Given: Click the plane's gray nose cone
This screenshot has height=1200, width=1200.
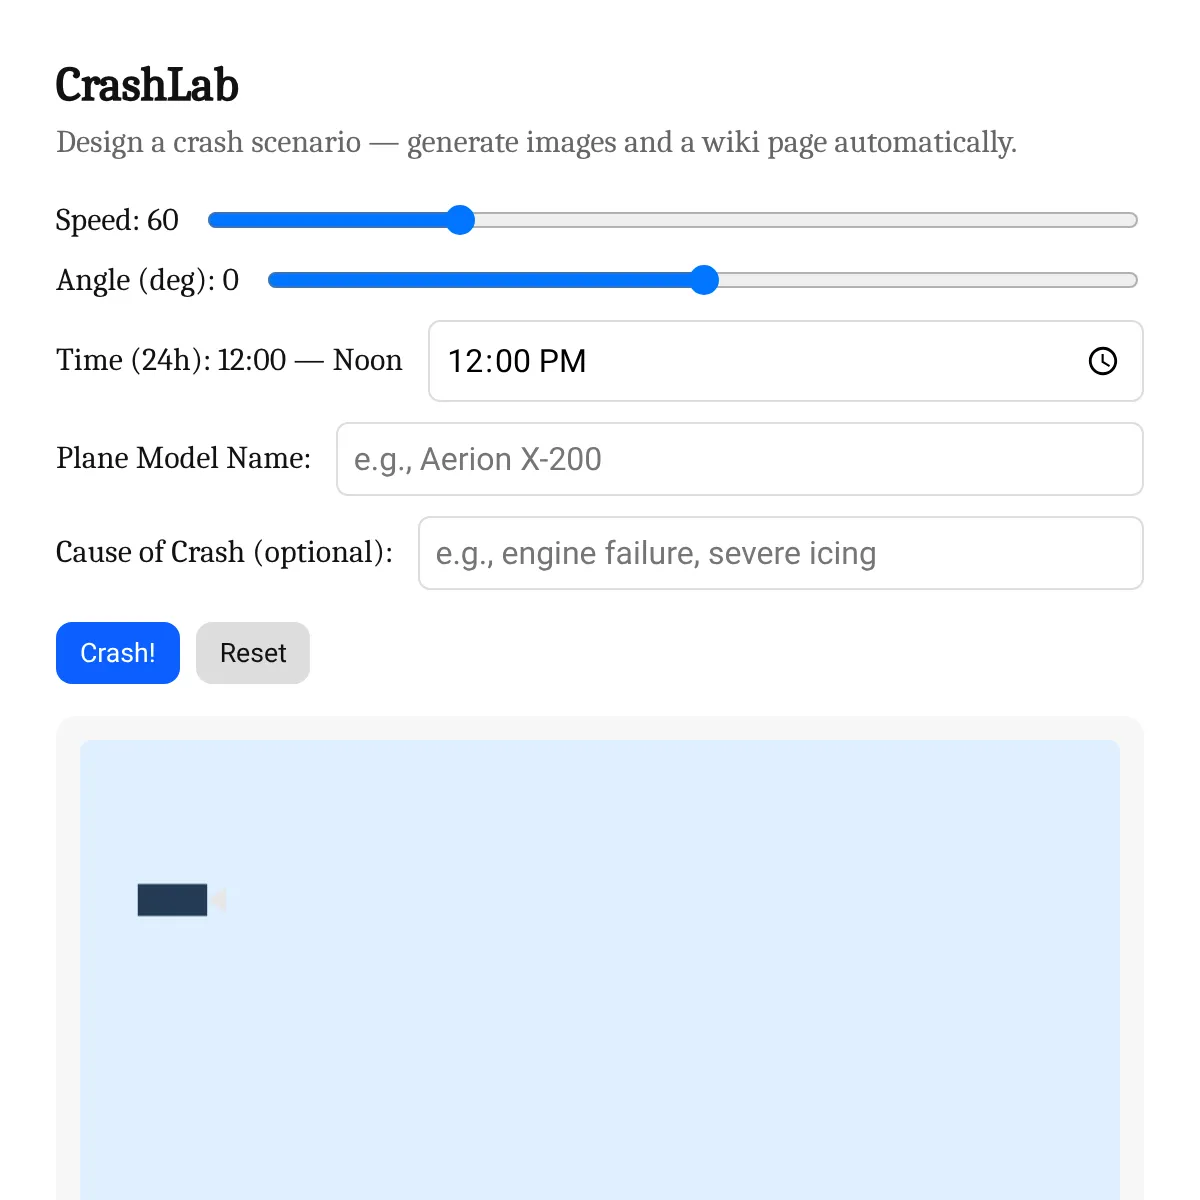Looking at the screenshot, I should [218, 900].
